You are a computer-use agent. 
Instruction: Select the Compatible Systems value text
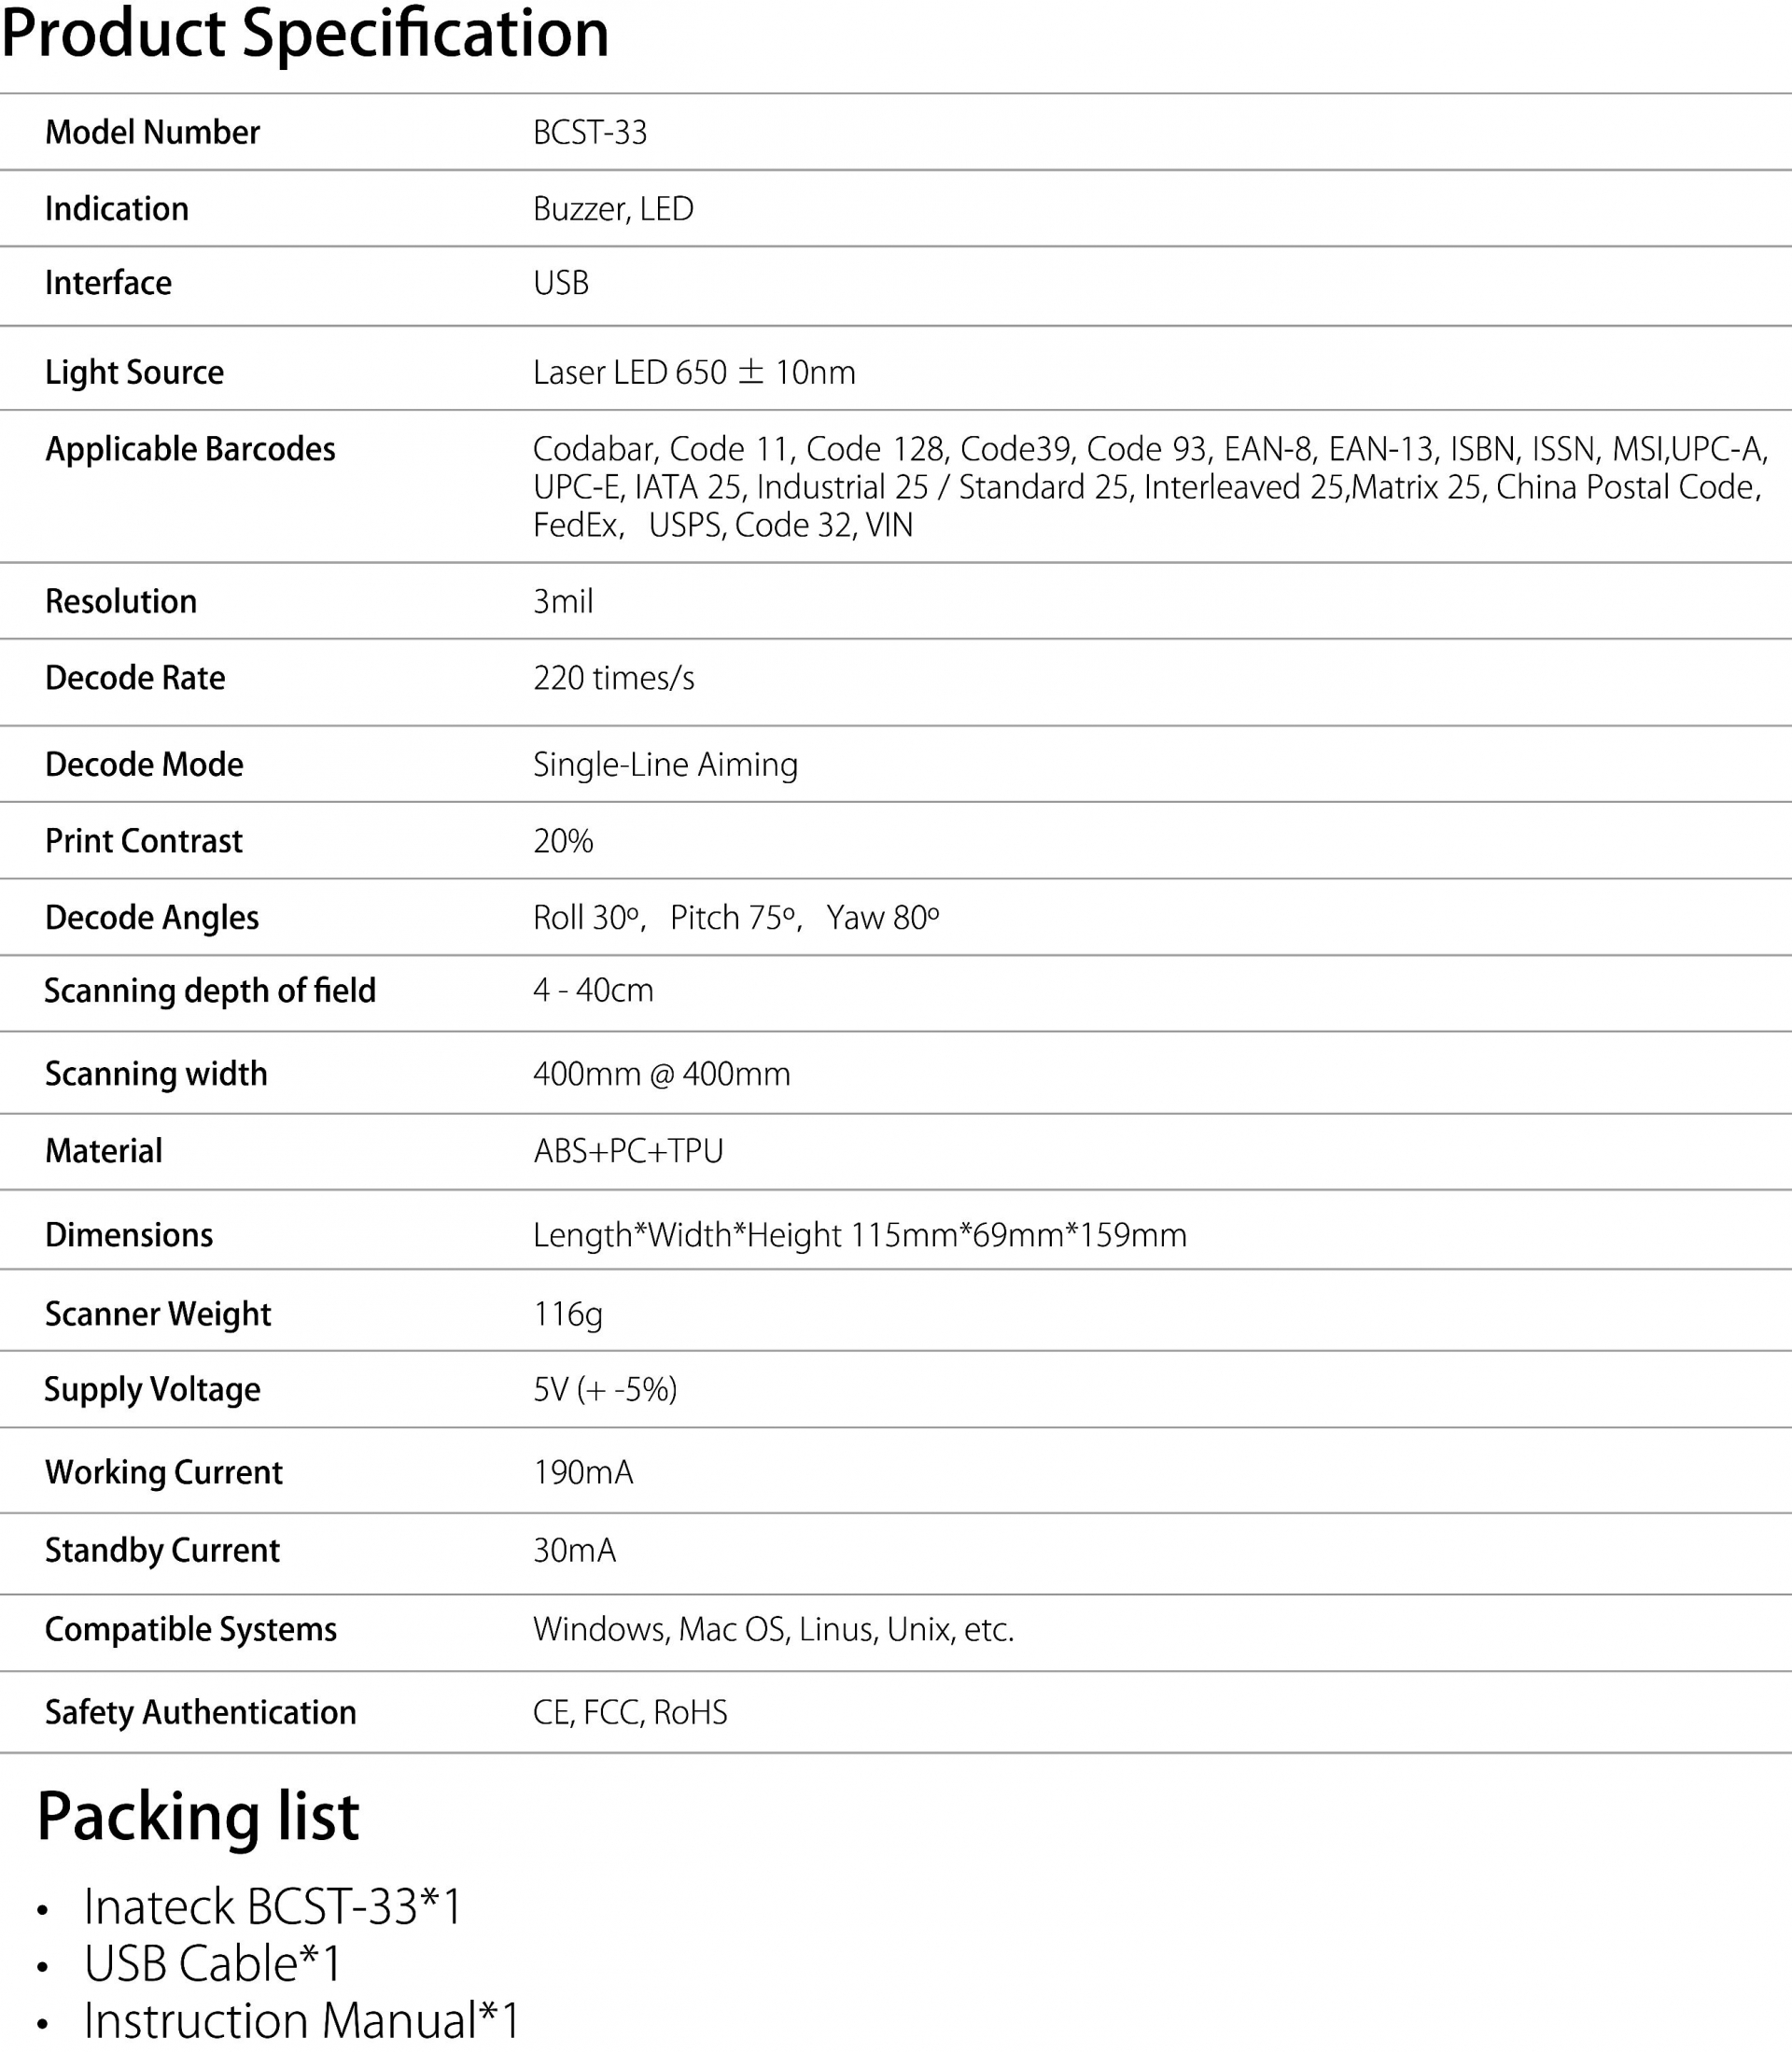774,1629
